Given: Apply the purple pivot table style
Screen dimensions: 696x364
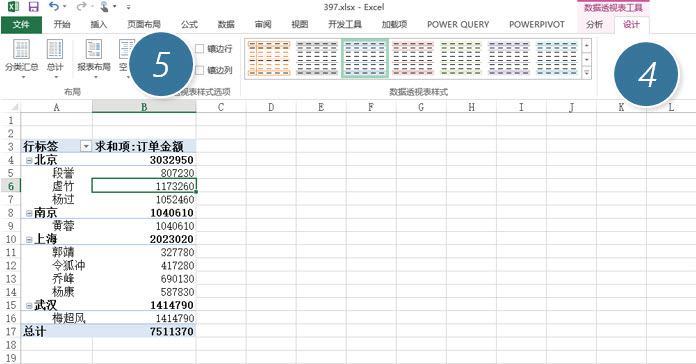Looking at the screenshot, I should click(x=509, y=58).
